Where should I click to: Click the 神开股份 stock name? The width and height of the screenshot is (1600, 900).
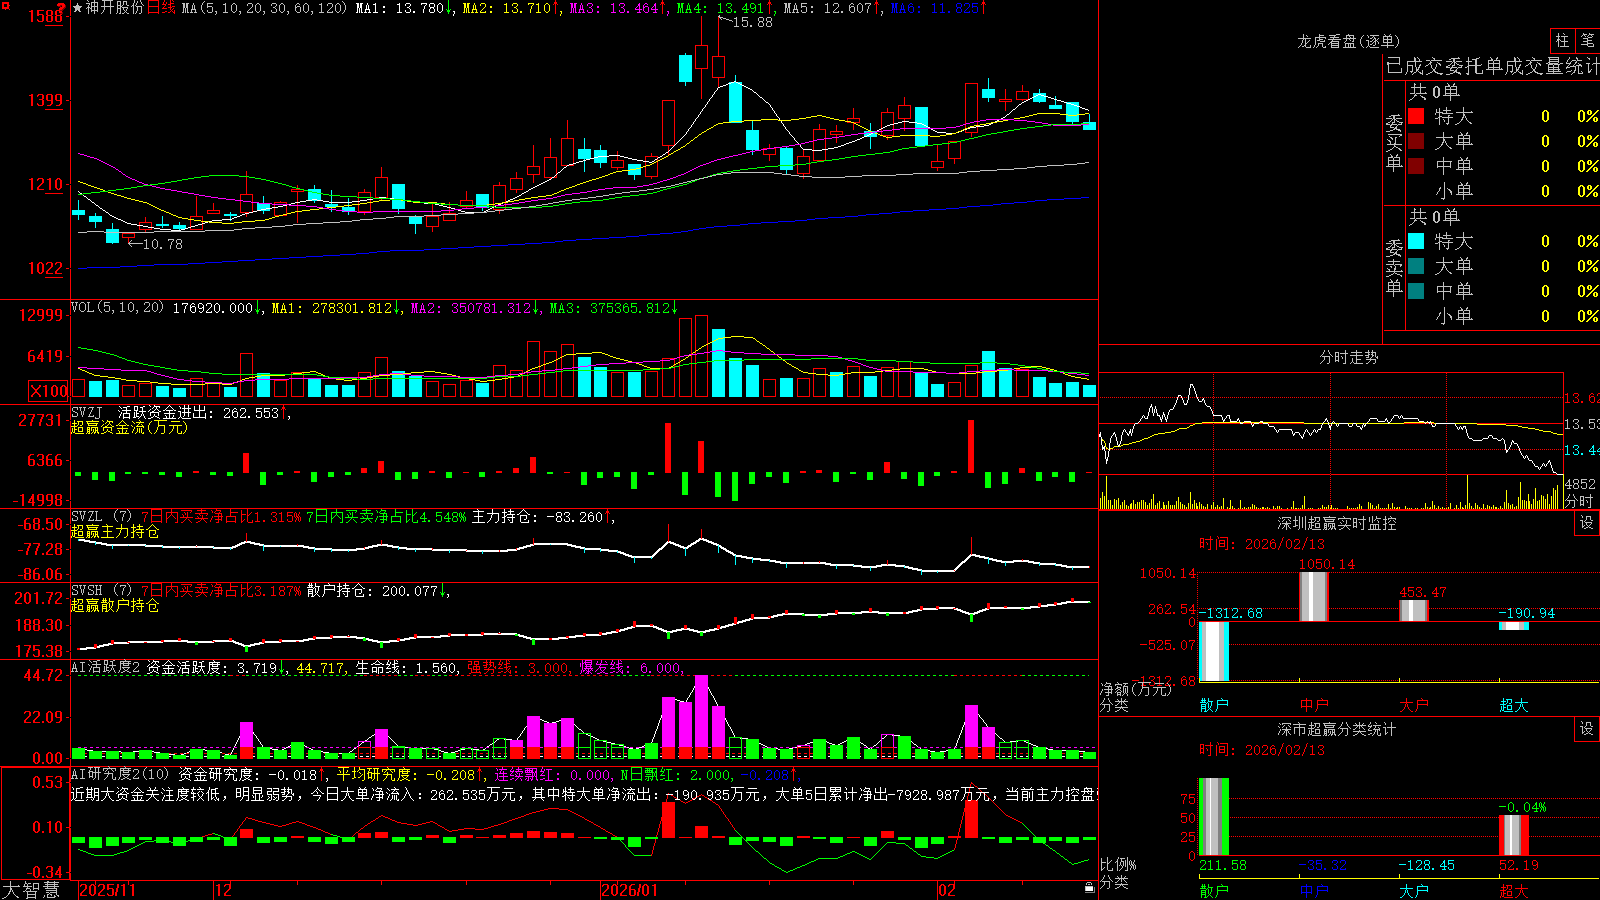(115, 8)
